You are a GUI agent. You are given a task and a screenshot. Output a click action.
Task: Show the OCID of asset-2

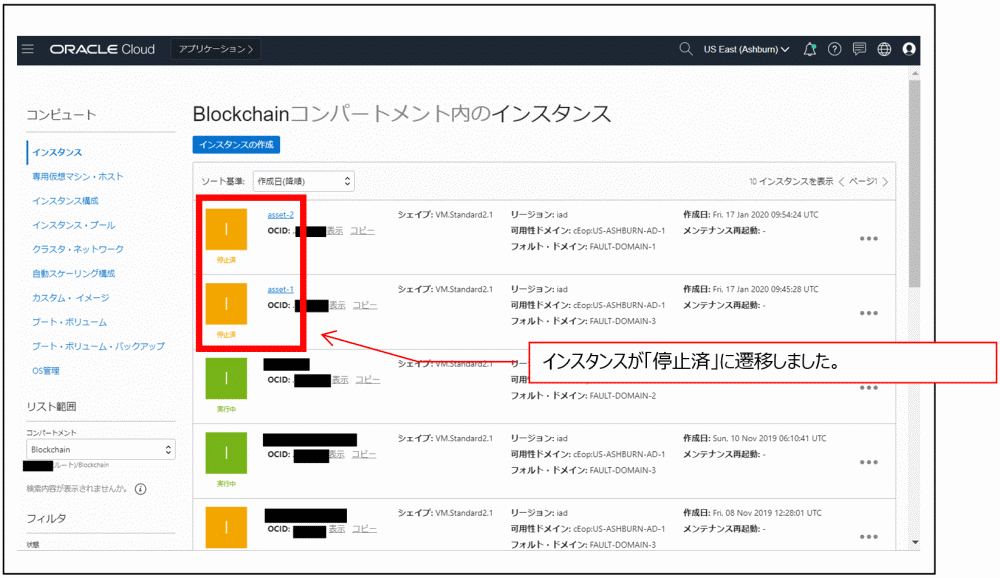335,231
